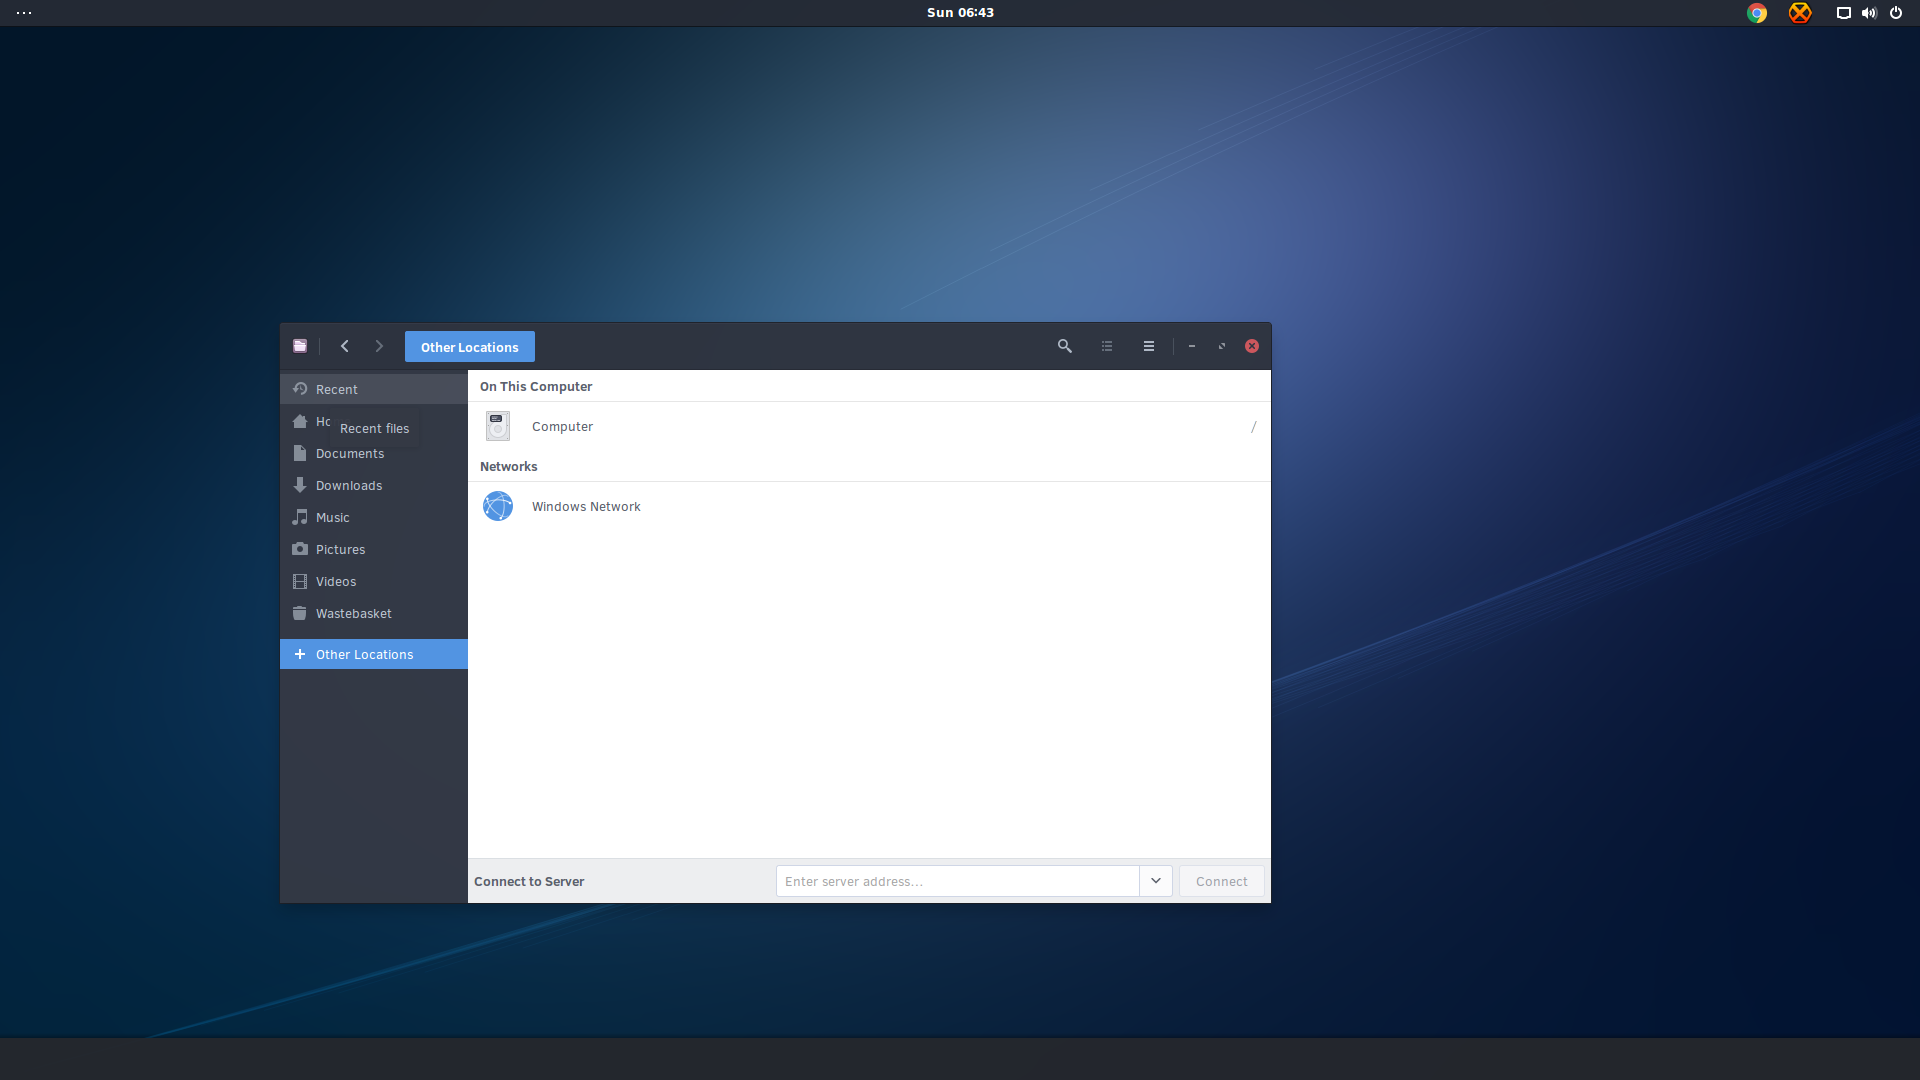Toggle list view icon in header bar
1920x1080 pixels.
1107,346
